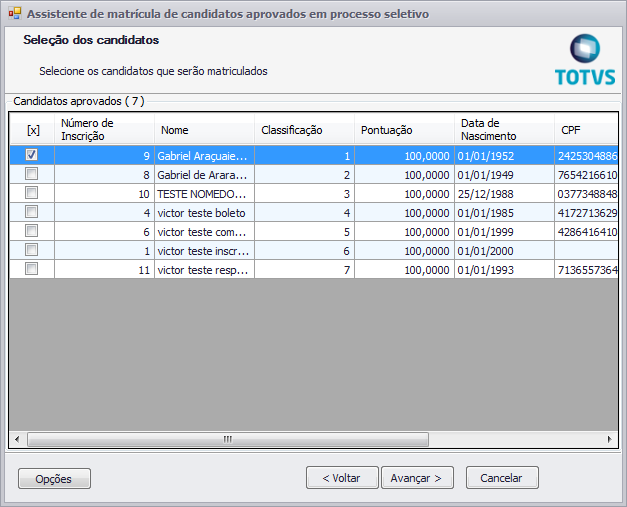Viewport: 627px width, 507px height.
Task: Click Pontuação cell in TESTE NOMEDO row
Action: [x=404, y=194]
